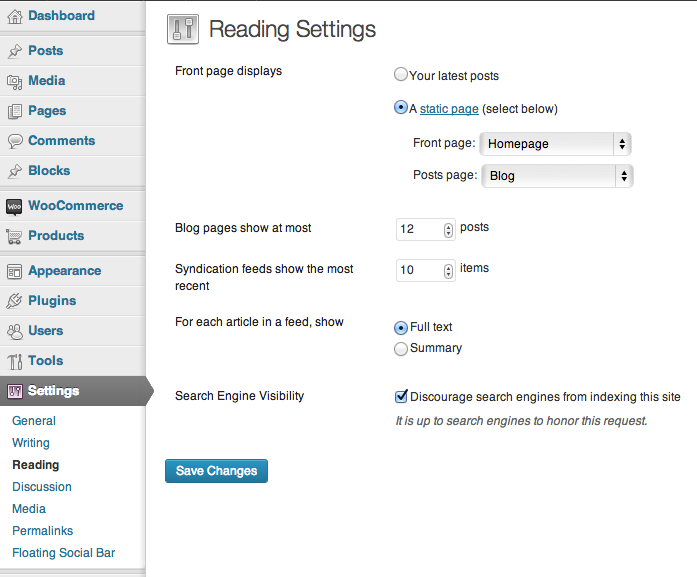The width and height of the screenshot is (697, 577).
Task: Click the Tools wrench icon
Action: point(15,361)
